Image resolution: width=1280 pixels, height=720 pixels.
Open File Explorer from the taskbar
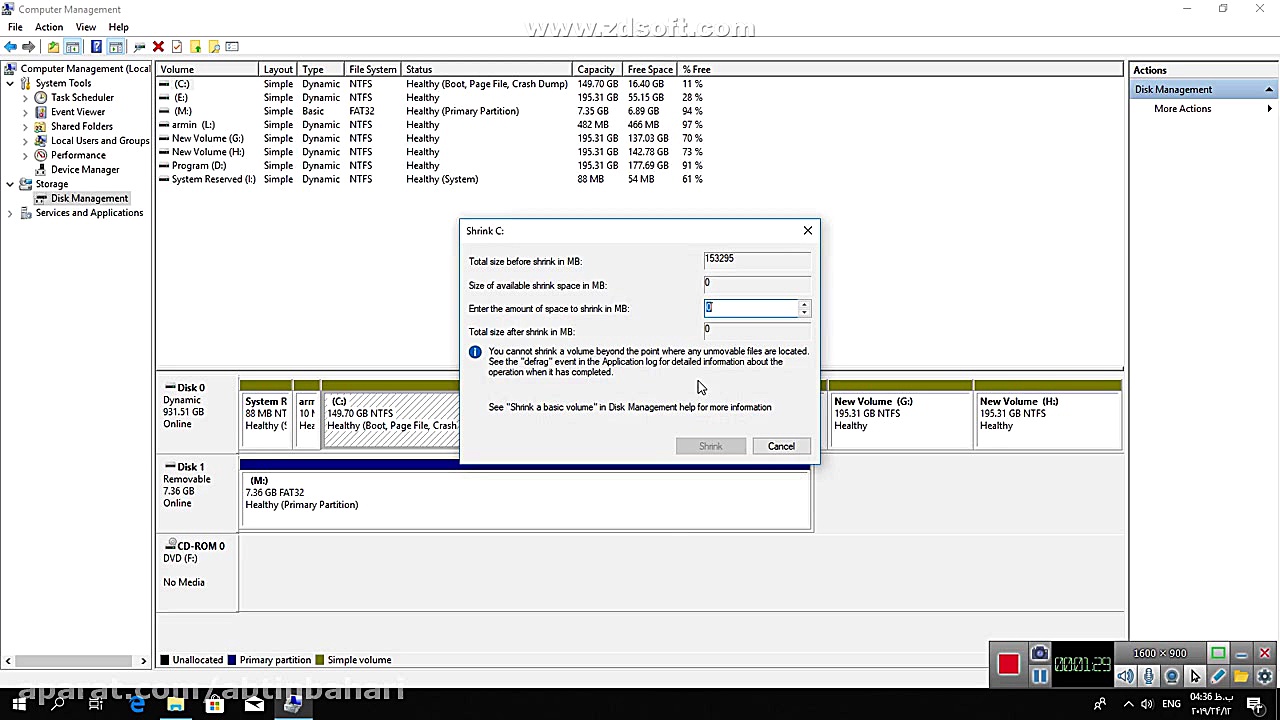point(176,705)
